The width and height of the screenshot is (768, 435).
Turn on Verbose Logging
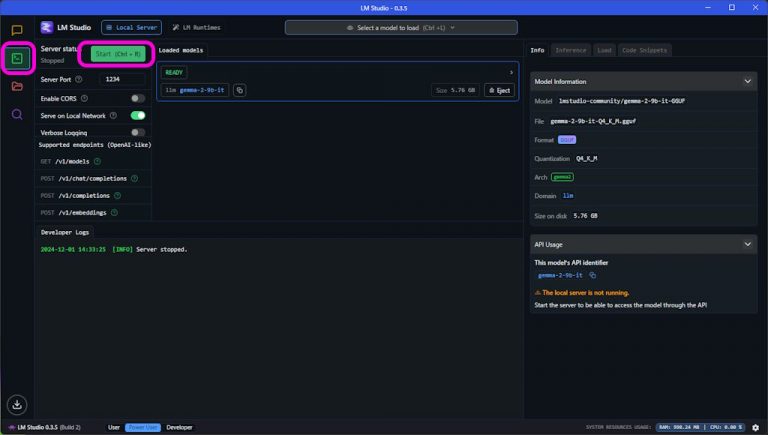point(138,132)
